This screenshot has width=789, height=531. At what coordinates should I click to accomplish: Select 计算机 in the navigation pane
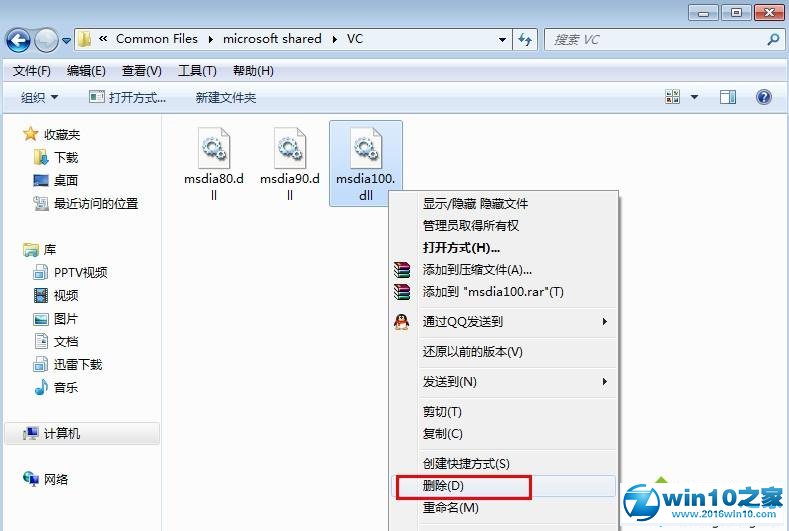(x=61, y=433)
